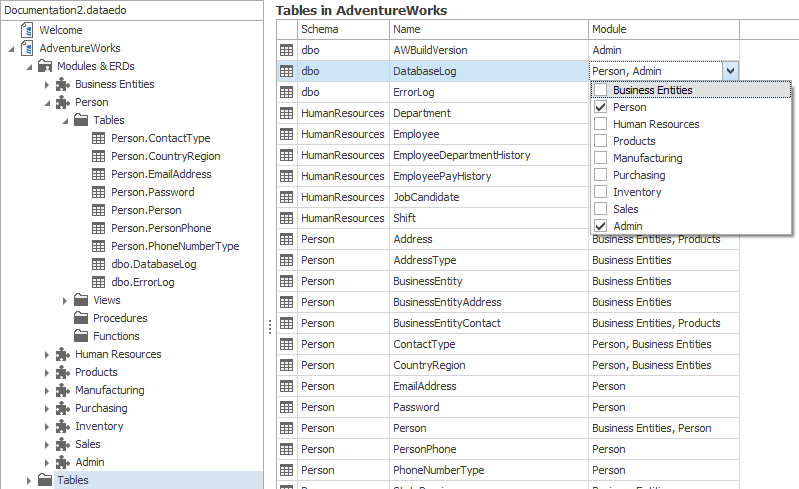Click the Modules & ERDs folder icon
This screenshot has height=489, width=799.
coord(45,66)
